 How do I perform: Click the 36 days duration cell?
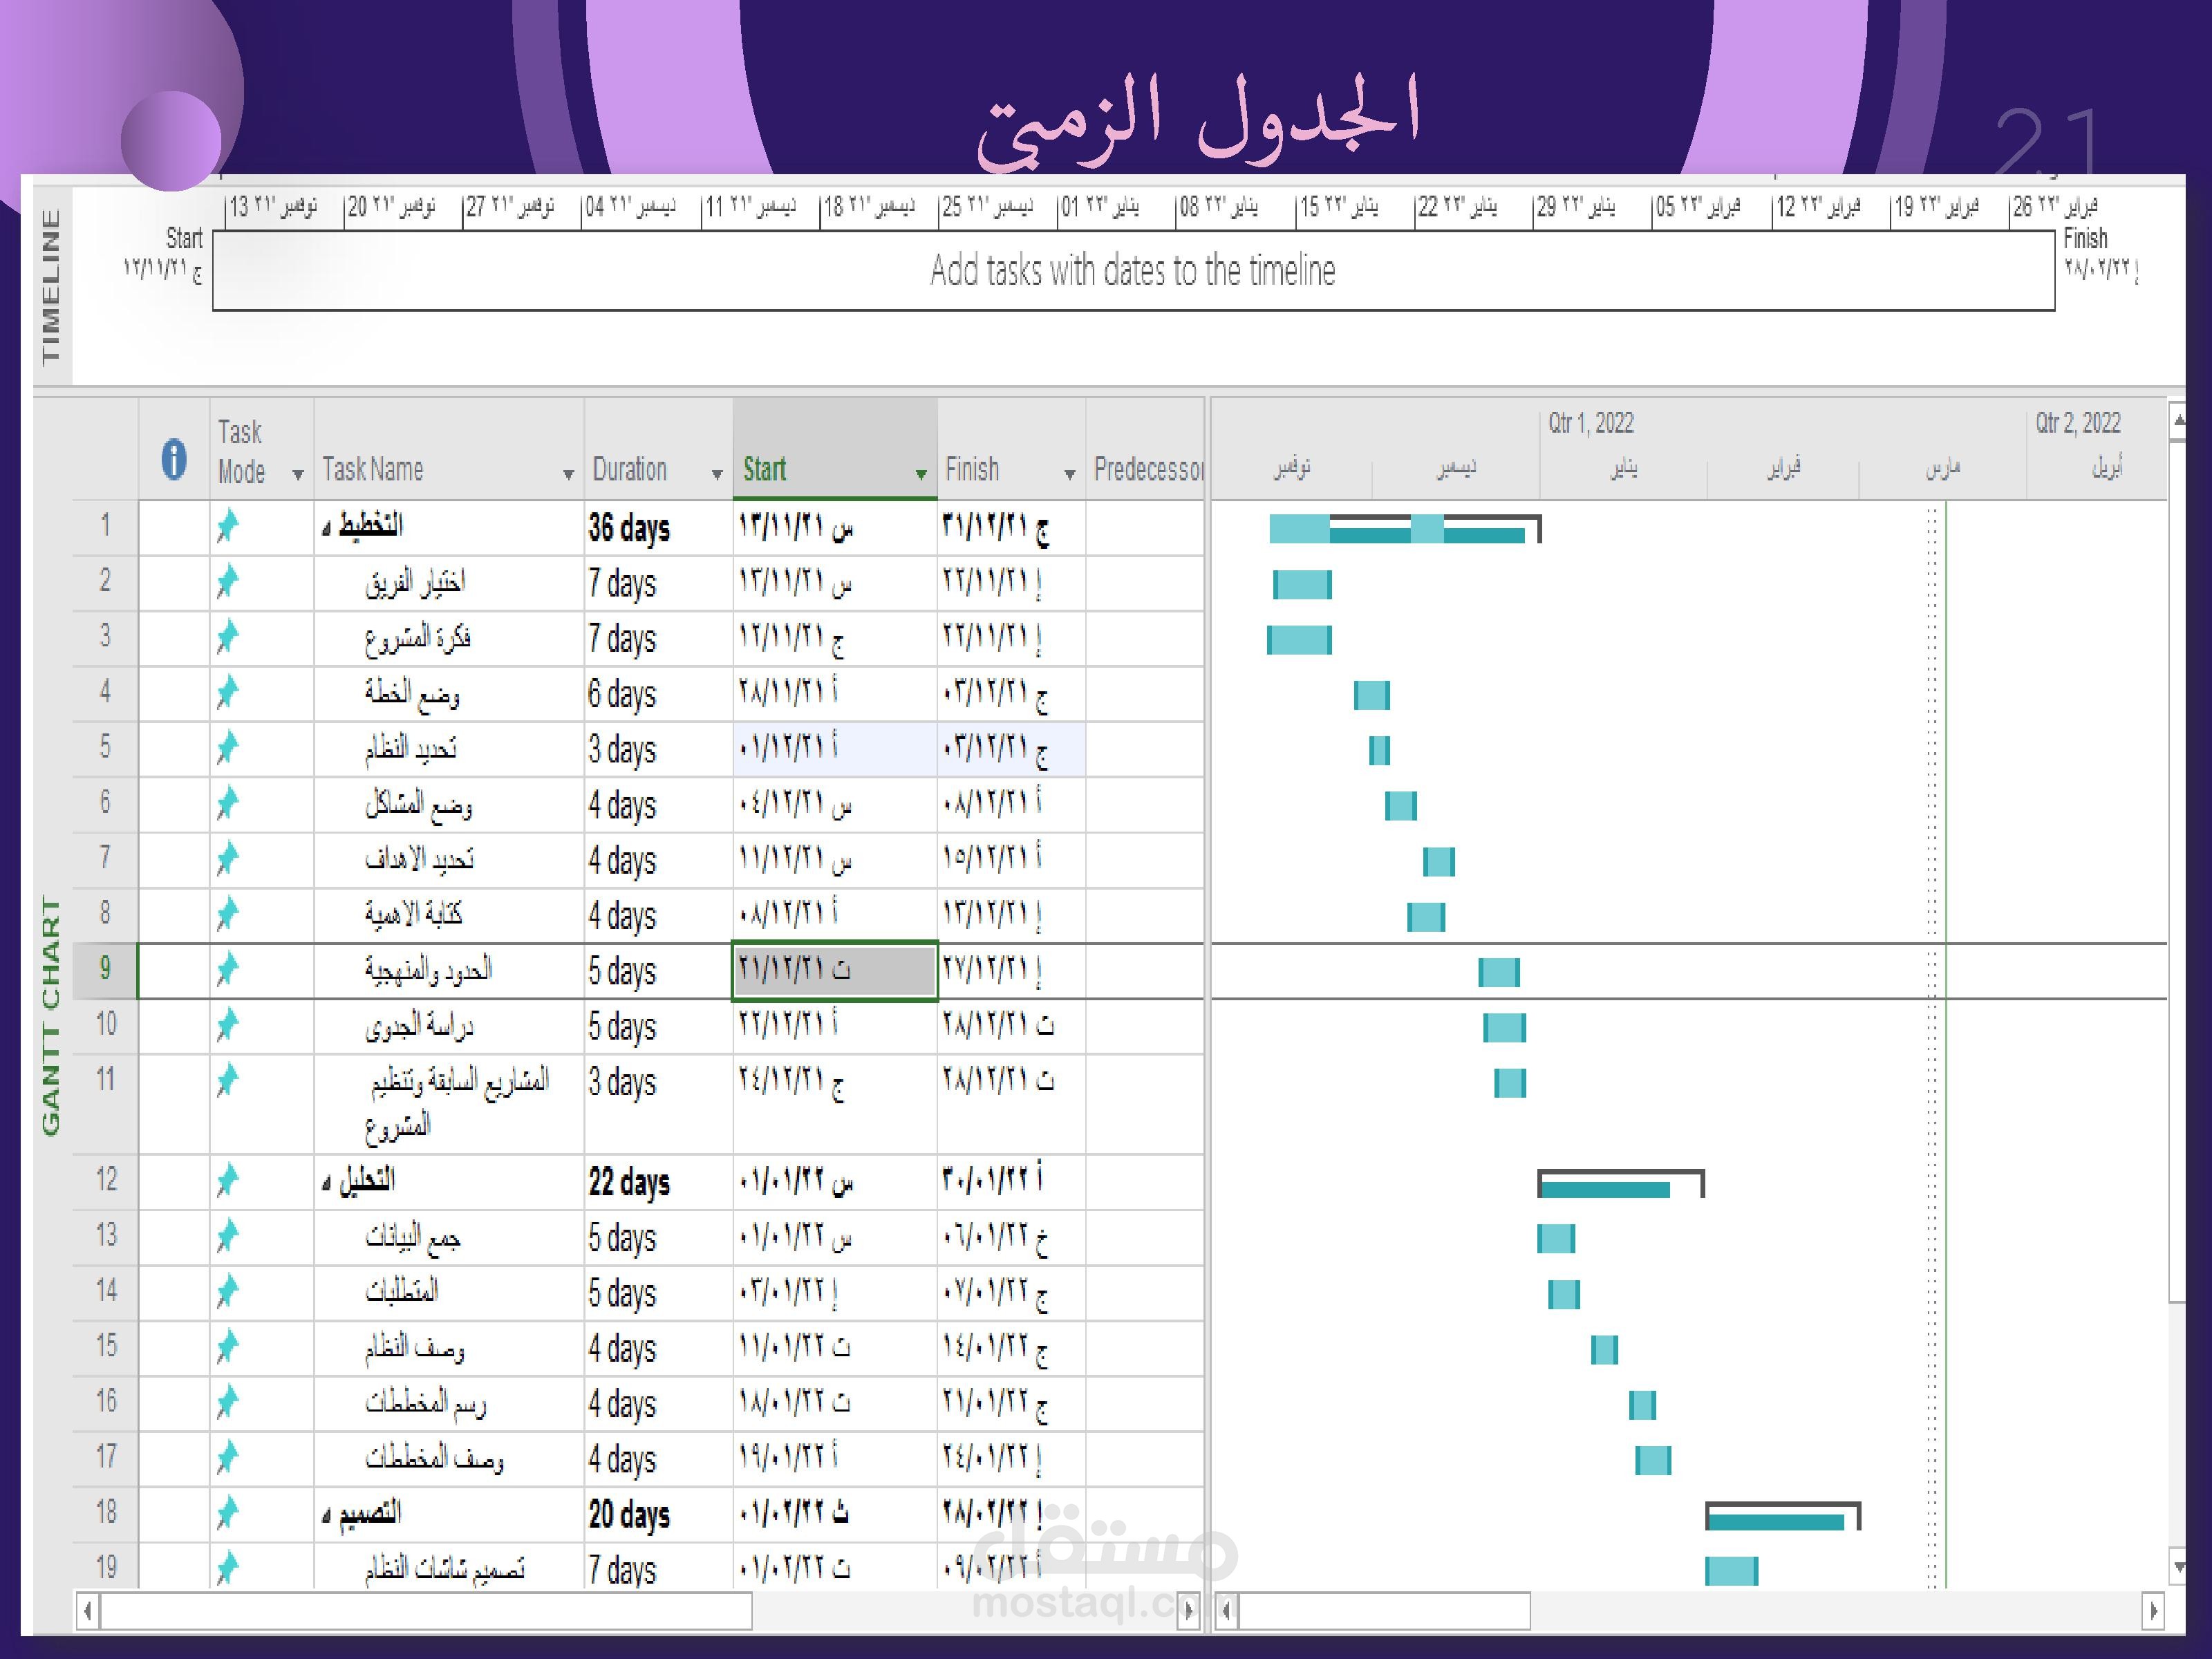(659, 528)
